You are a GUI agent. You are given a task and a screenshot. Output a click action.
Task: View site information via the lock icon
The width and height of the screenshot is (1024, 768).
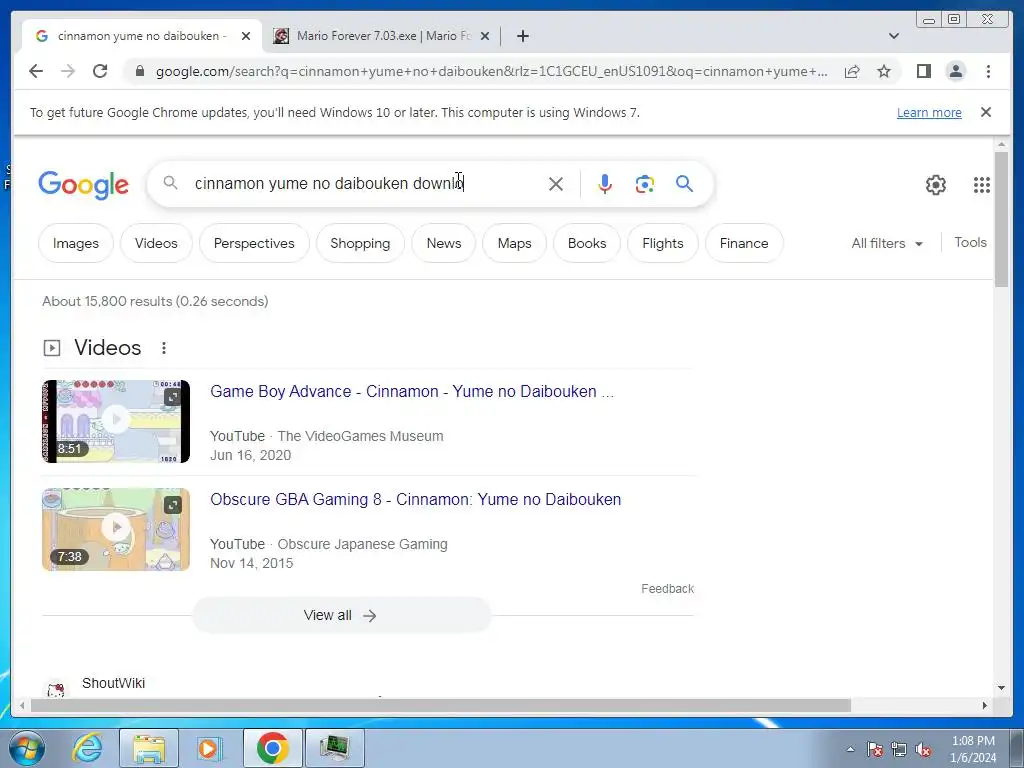140,71
